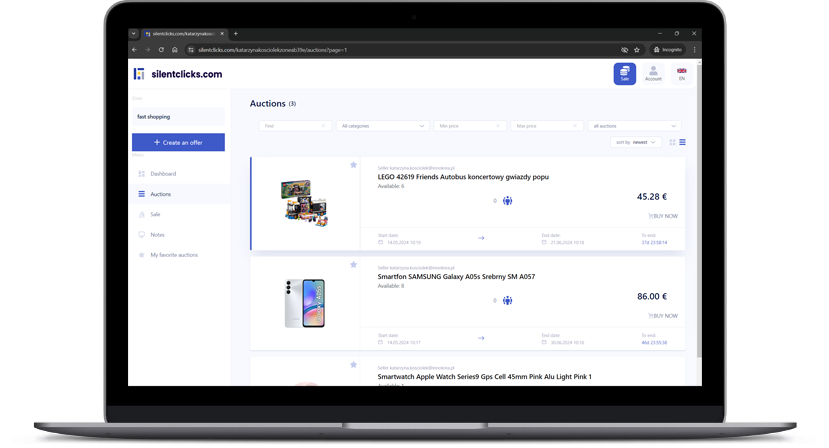Open Smartfon SAMSUNG Galaxy A05s auction title
Viewport: 829px width, 448px height.
click(456, 277)
